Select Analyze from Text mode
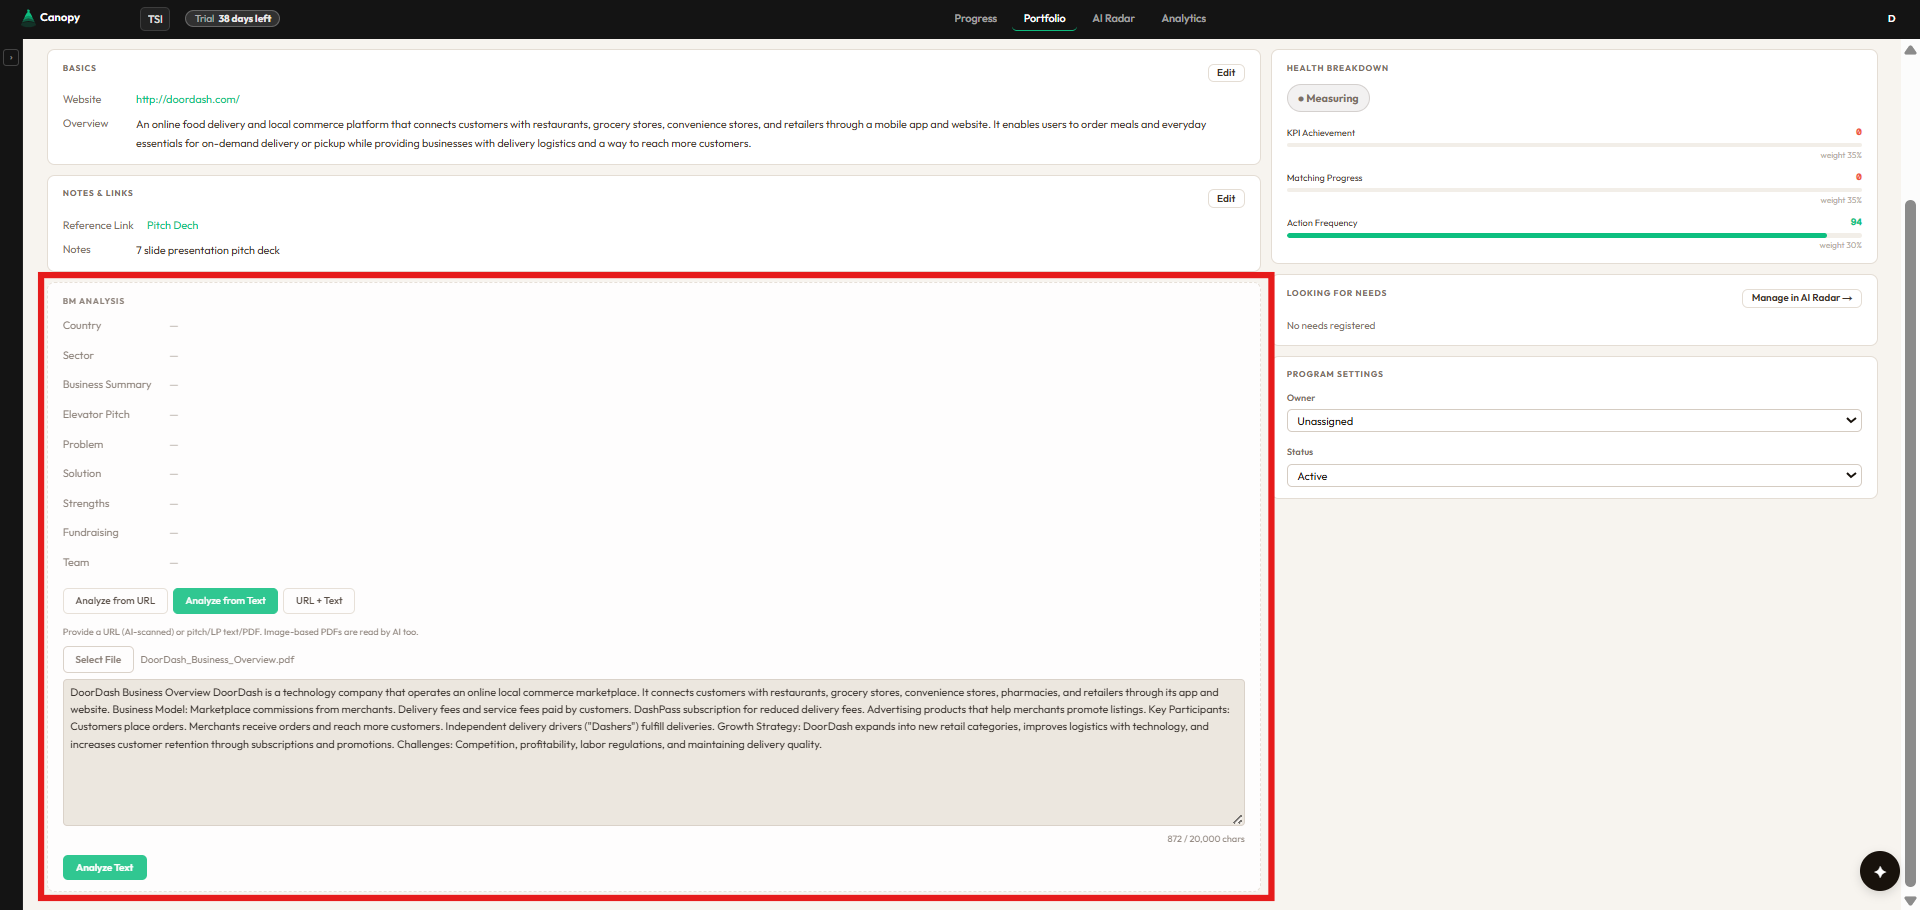Screen dimensions: 1920x910 (x=225, y=601)
